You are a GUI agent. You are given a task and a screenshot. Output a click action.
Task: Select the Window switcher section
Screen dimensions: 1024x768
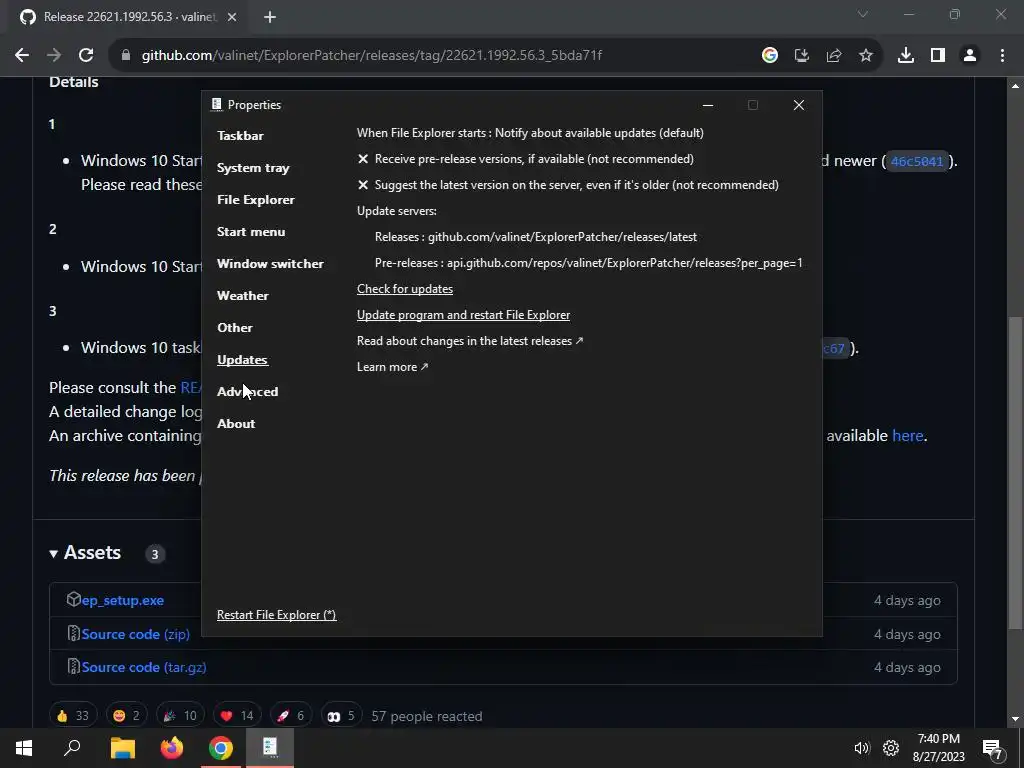(270, 264)
